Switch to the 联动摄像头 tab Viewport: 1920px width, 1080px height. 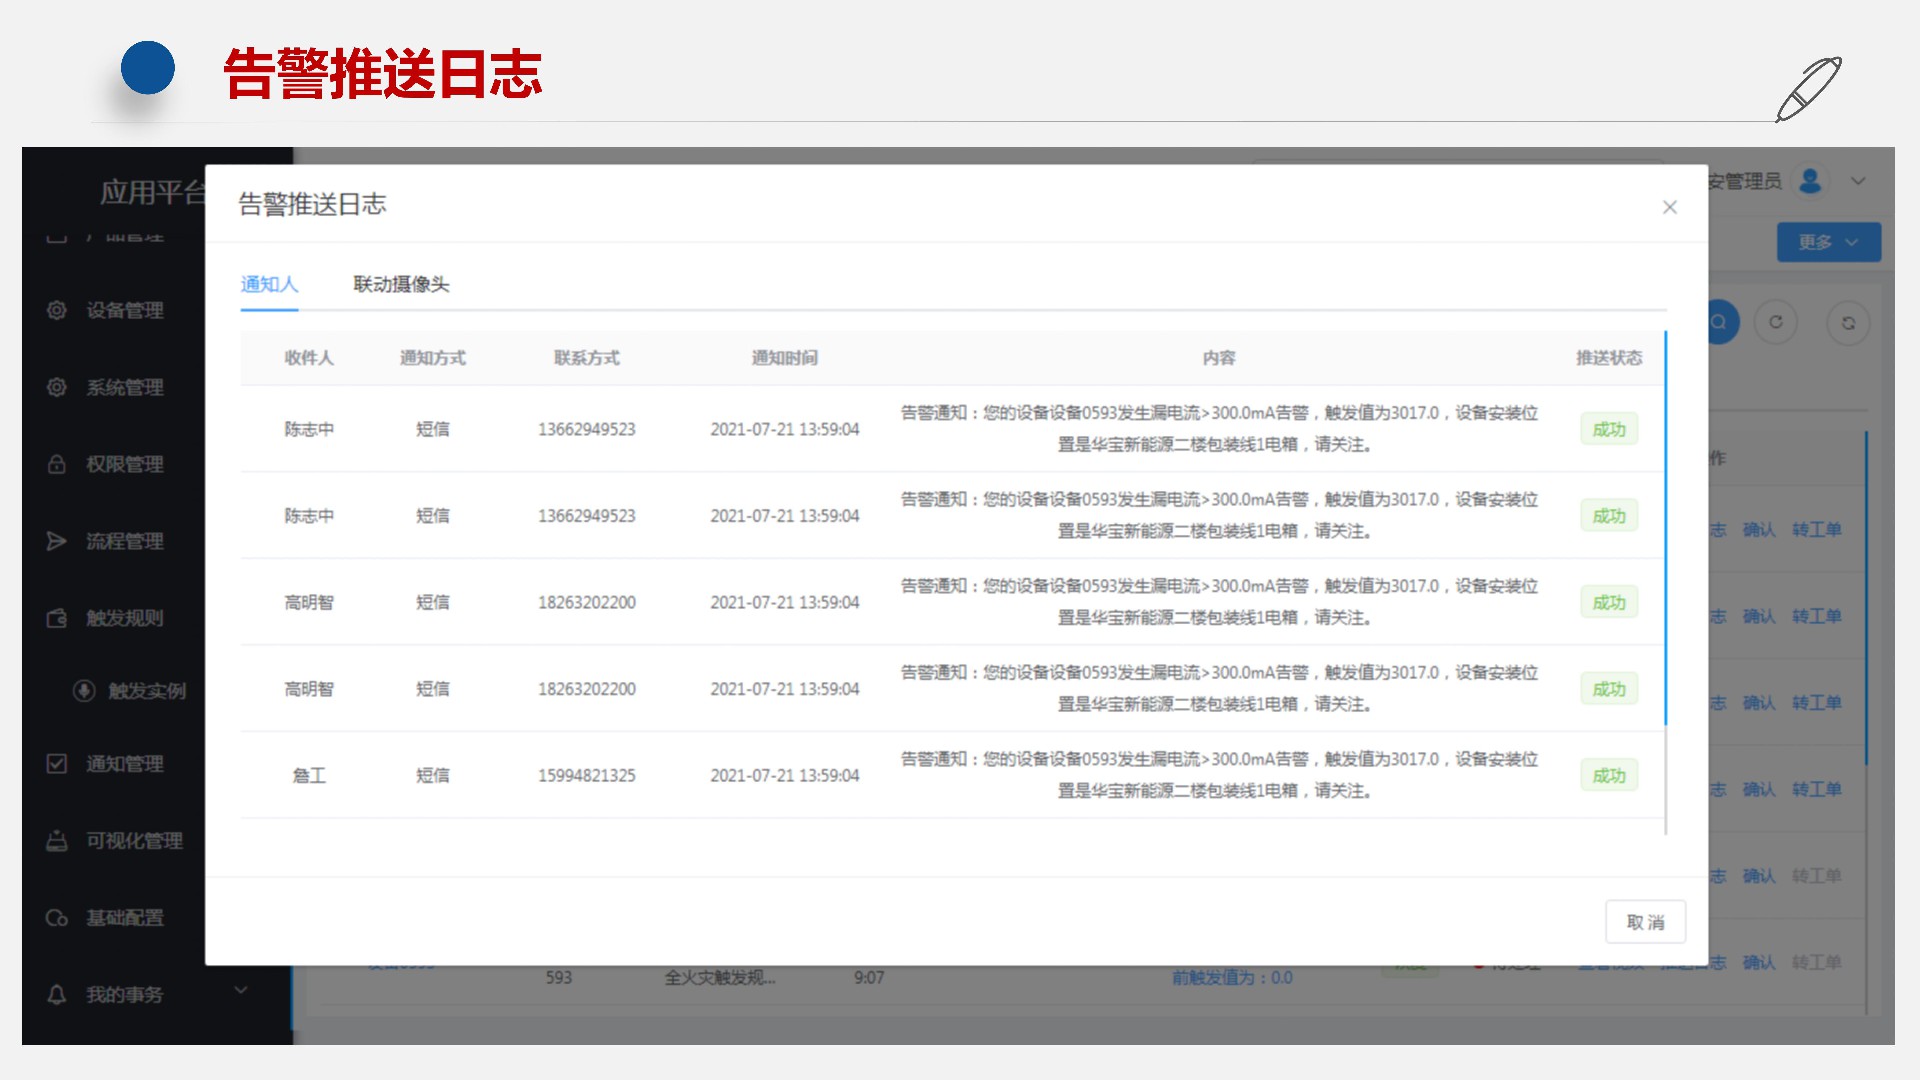coord(401,284)
